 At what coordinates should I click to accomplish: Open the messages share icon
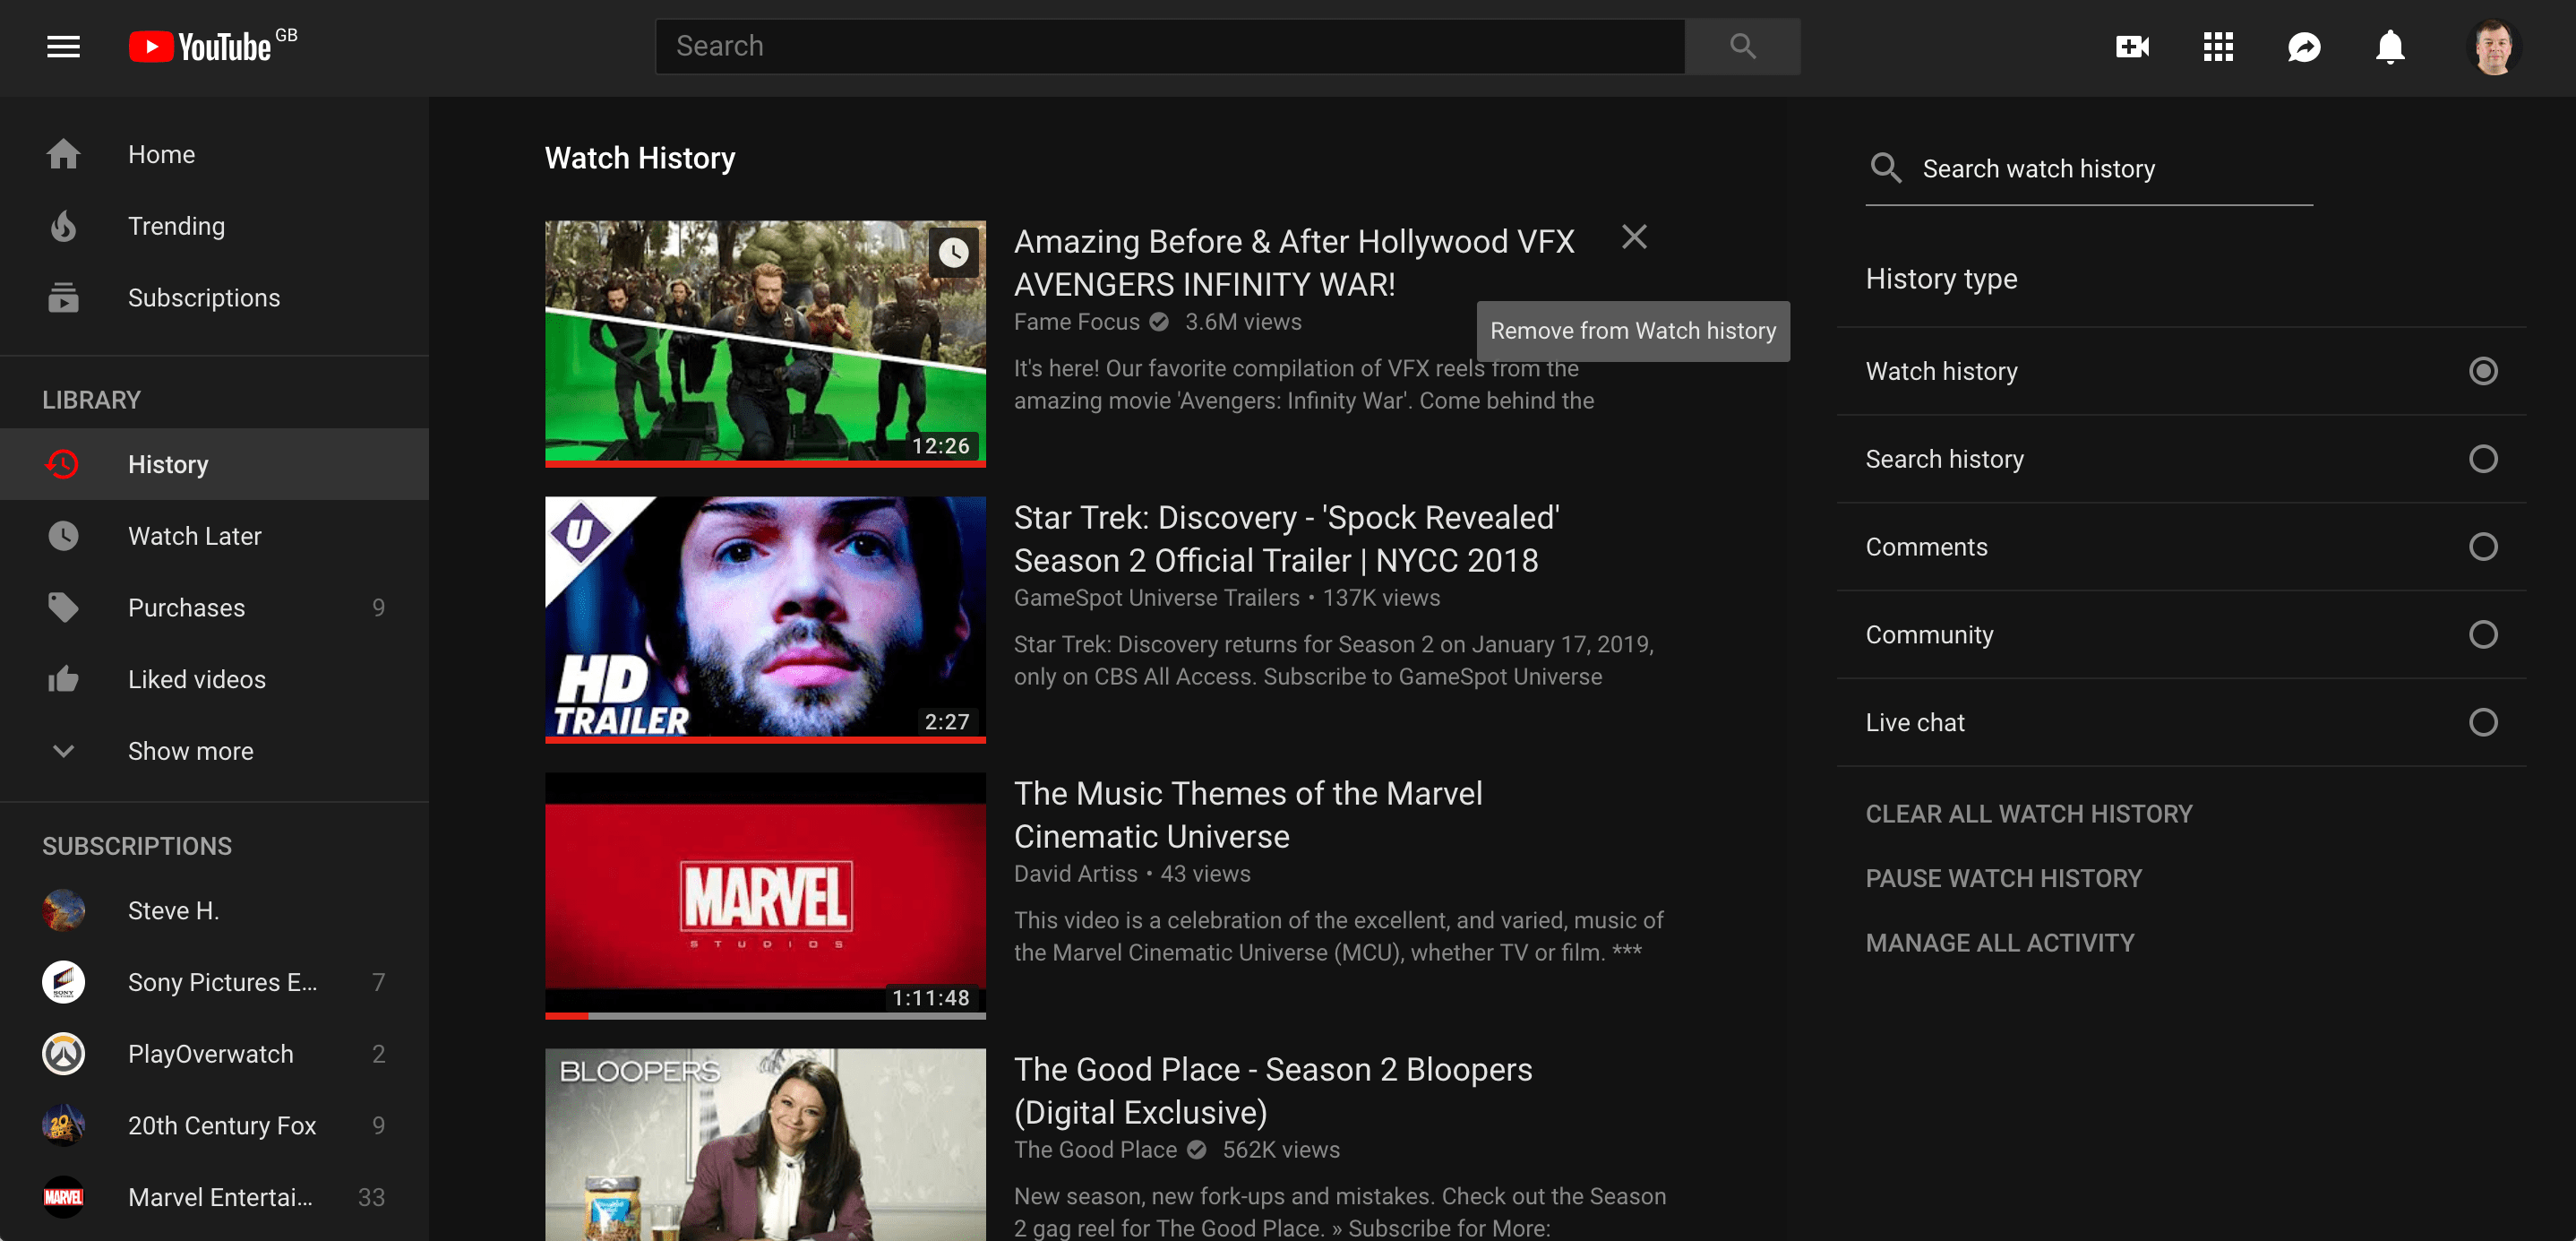[x=2303, y=46]
